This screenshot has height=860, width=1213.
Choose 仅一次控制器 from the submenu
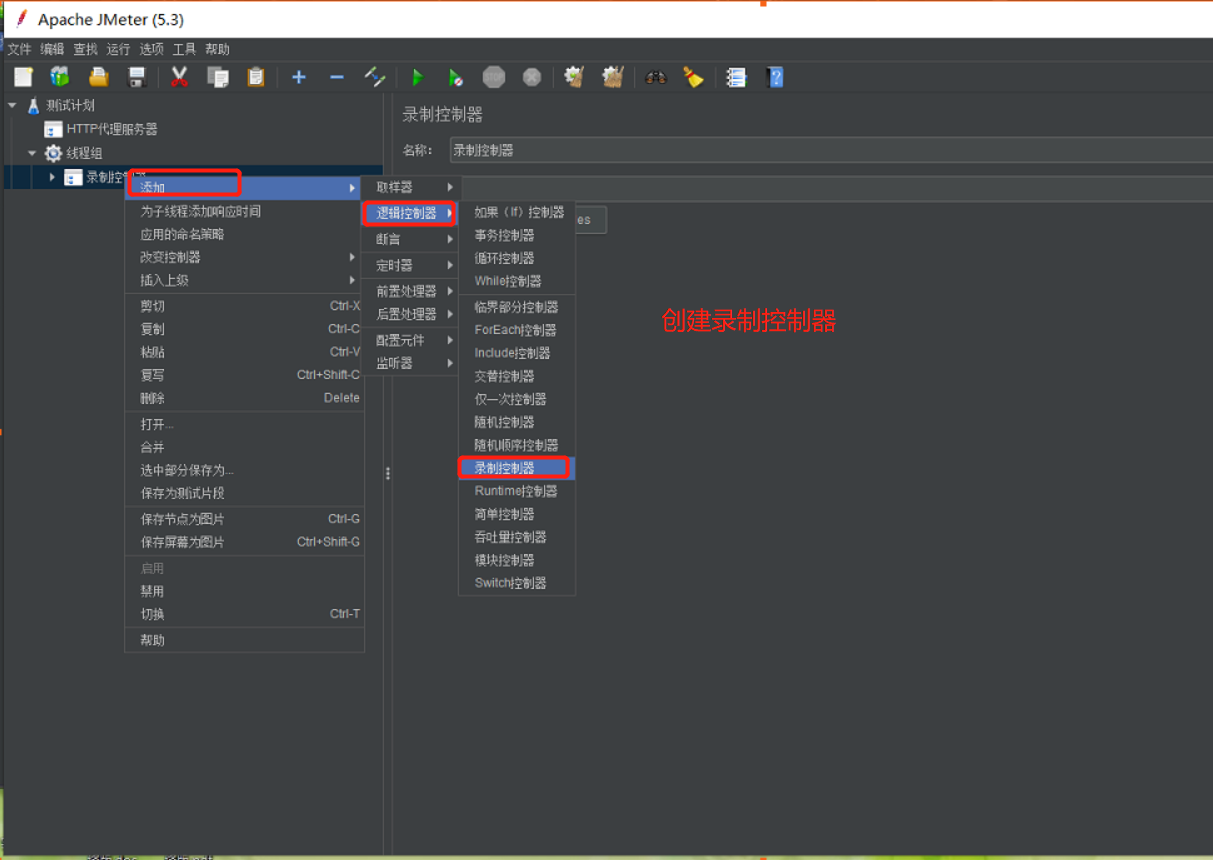(517, 399)
